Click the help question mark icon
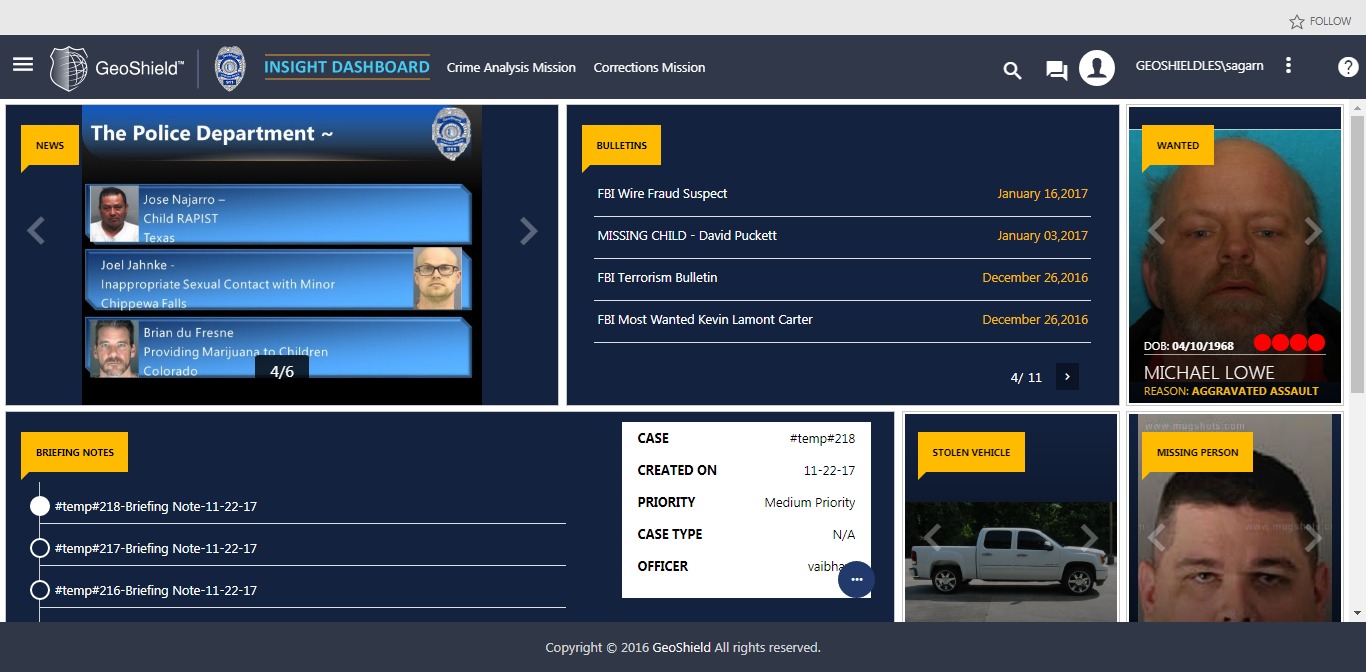The height and width of the screenshot is (672, 1366). (x=1348, y=67)
